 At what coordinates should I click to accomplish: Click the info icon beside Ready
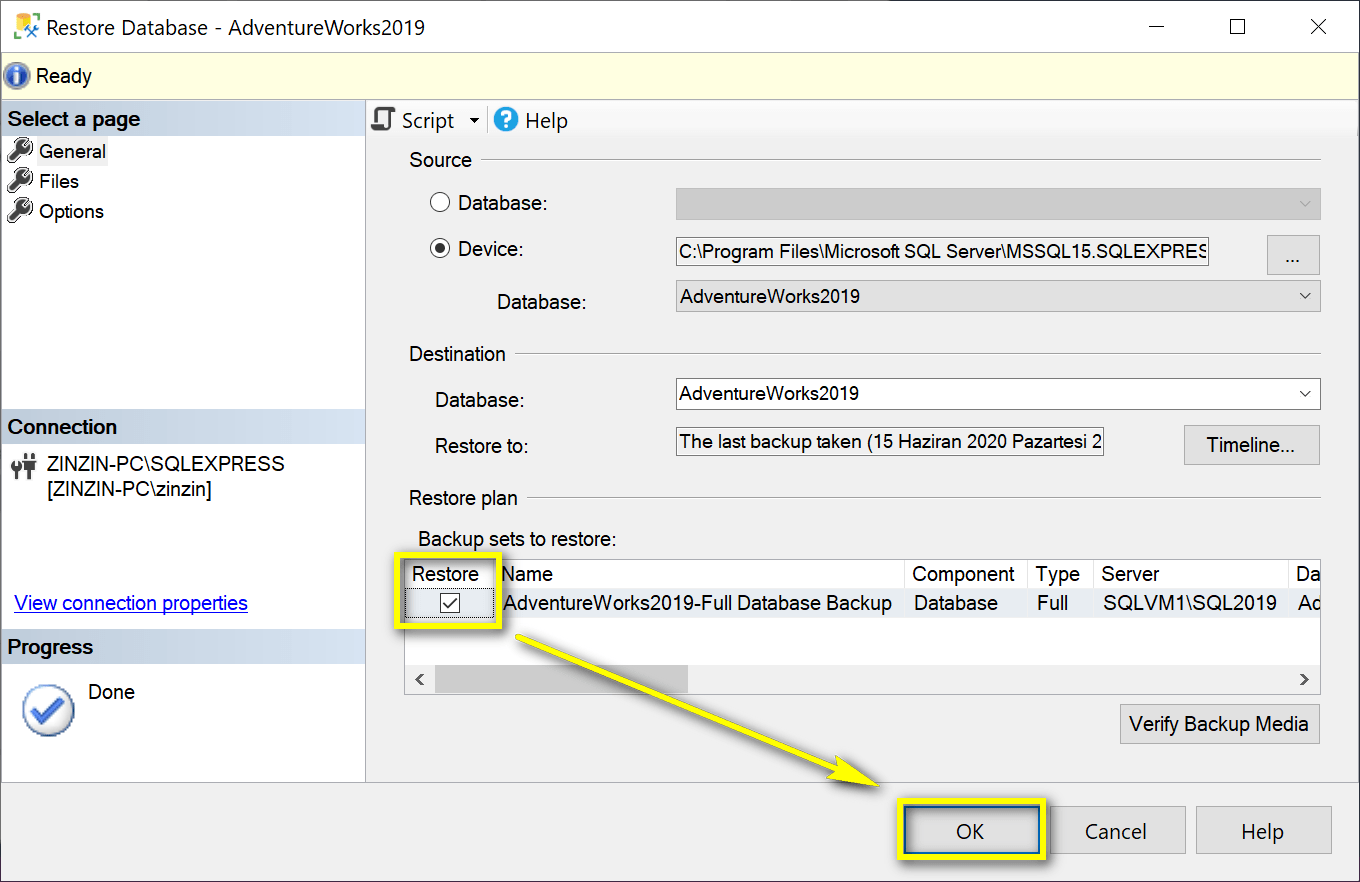point(17,76)
